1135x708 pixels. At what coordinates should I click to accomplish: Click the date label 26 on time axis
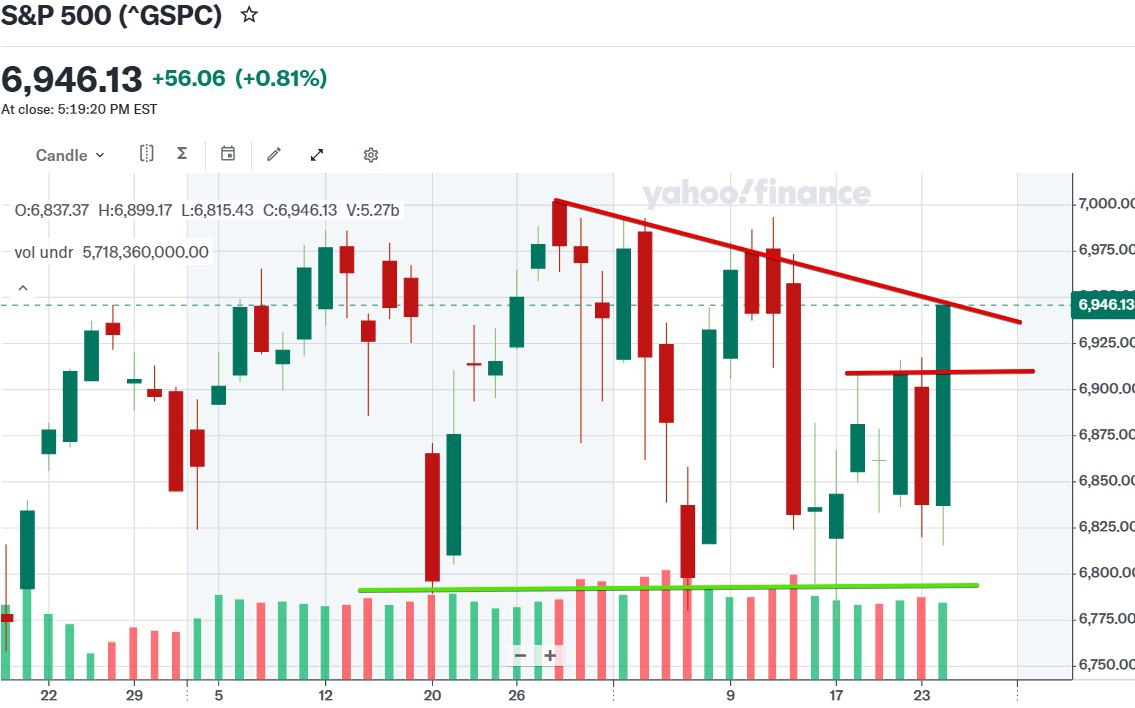click(517, 696)
